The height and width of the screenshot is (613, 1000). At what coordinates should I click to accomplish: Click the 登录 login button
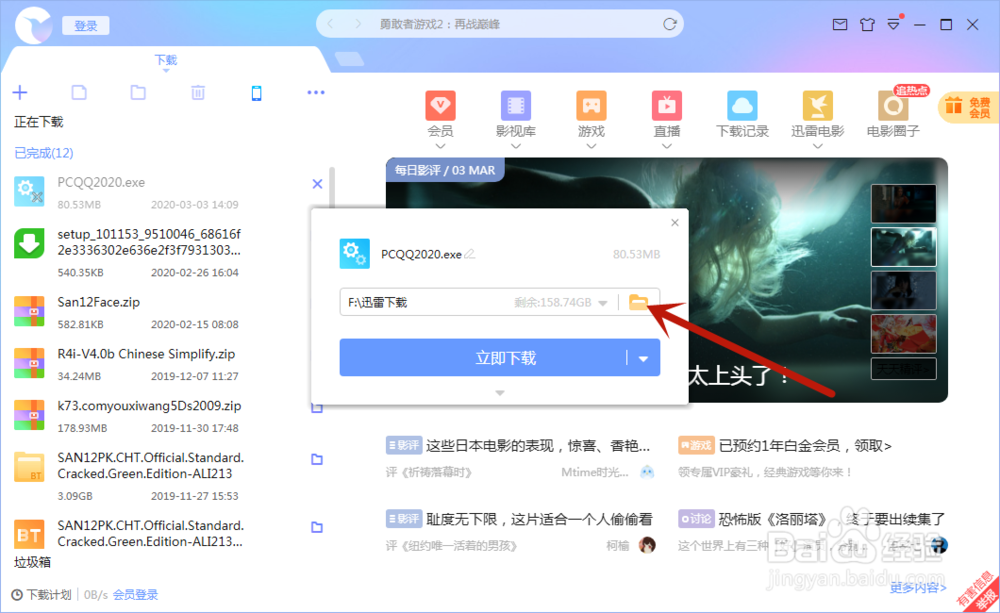85,26
